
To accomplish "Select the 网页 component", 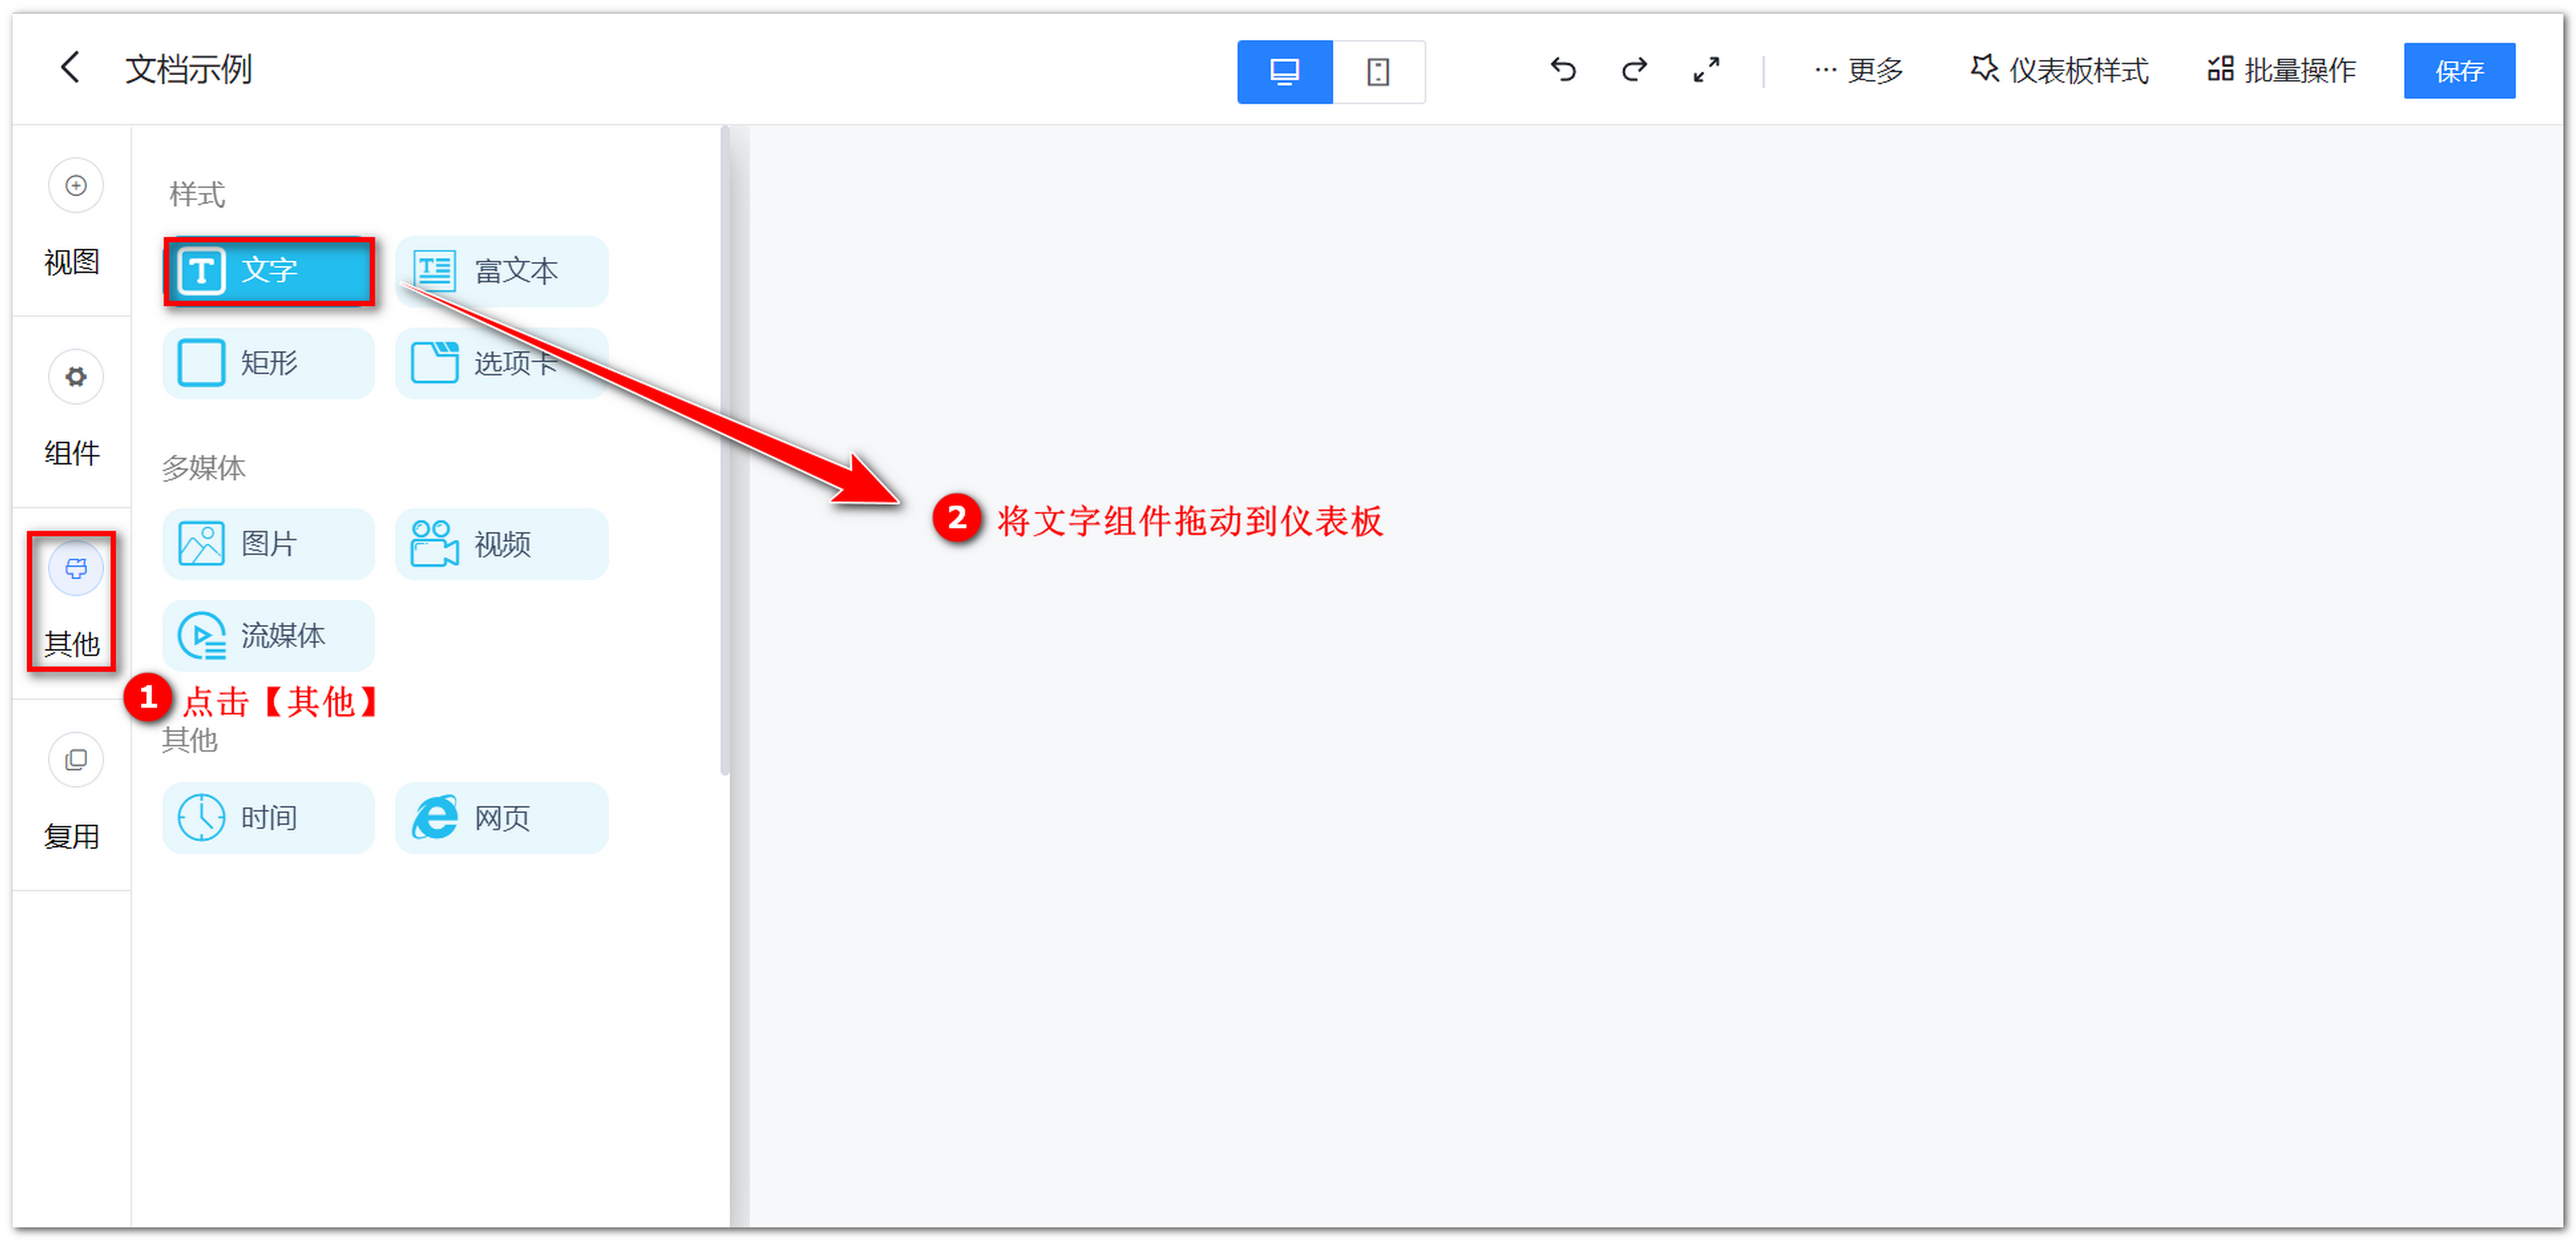I will pyautogui.click(x=501, y=818).
